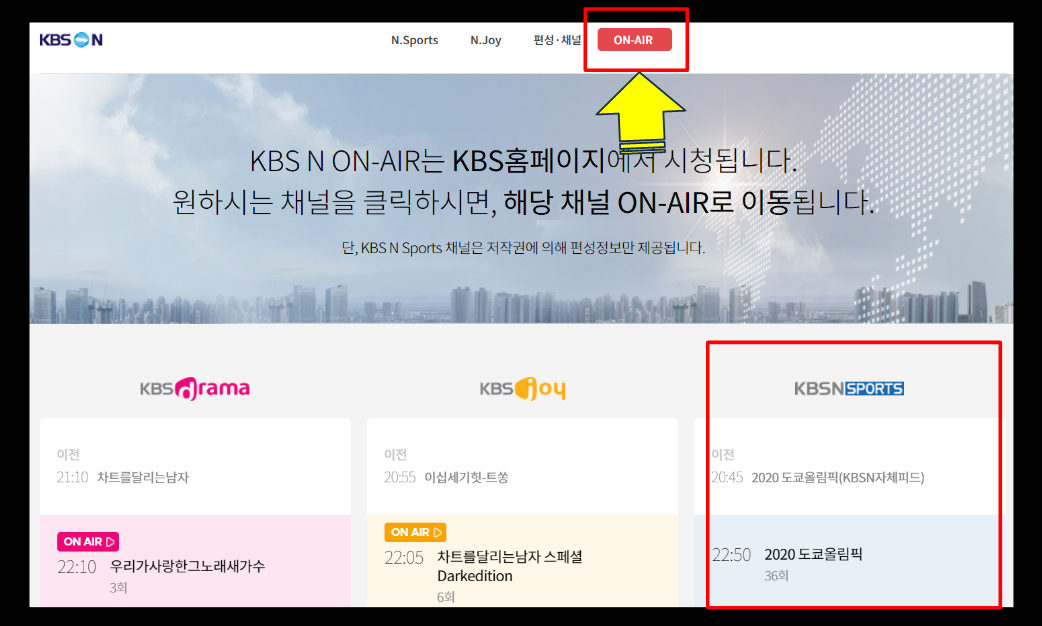Click the 3회 episode label
Viewport: 1042px width, 626px height.
[x=118, y=587]
